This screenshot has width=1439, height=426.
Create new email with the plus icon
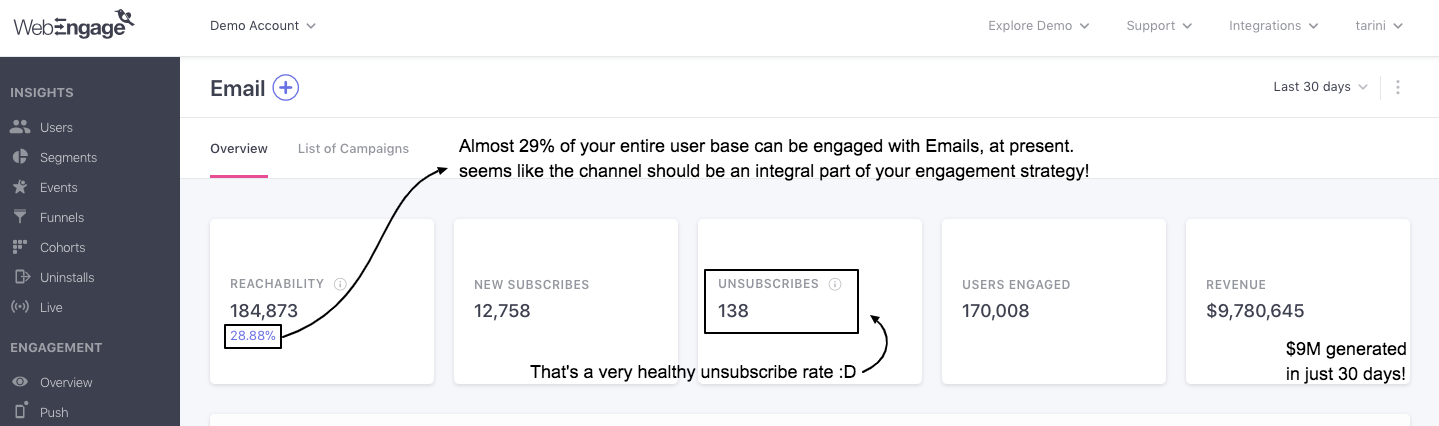point(286,88)
